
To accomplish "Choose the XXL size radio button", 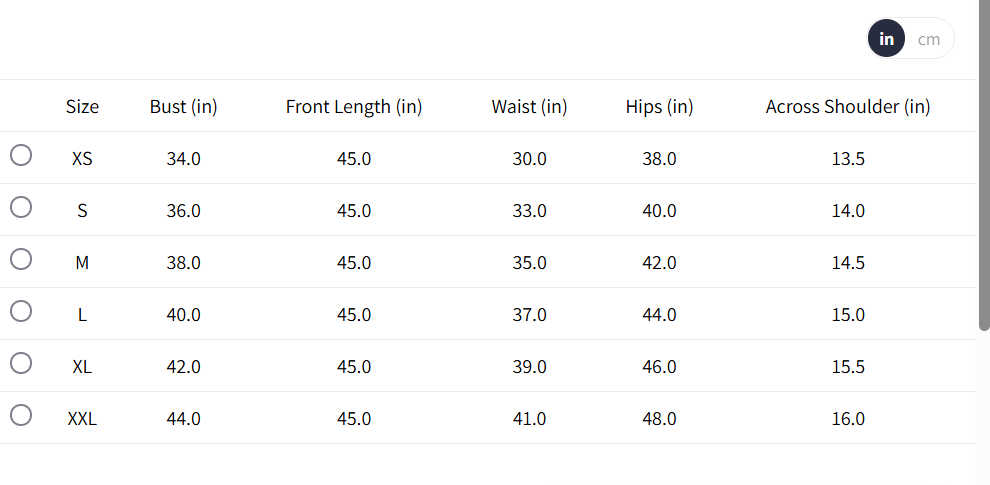I will [21, 415].
